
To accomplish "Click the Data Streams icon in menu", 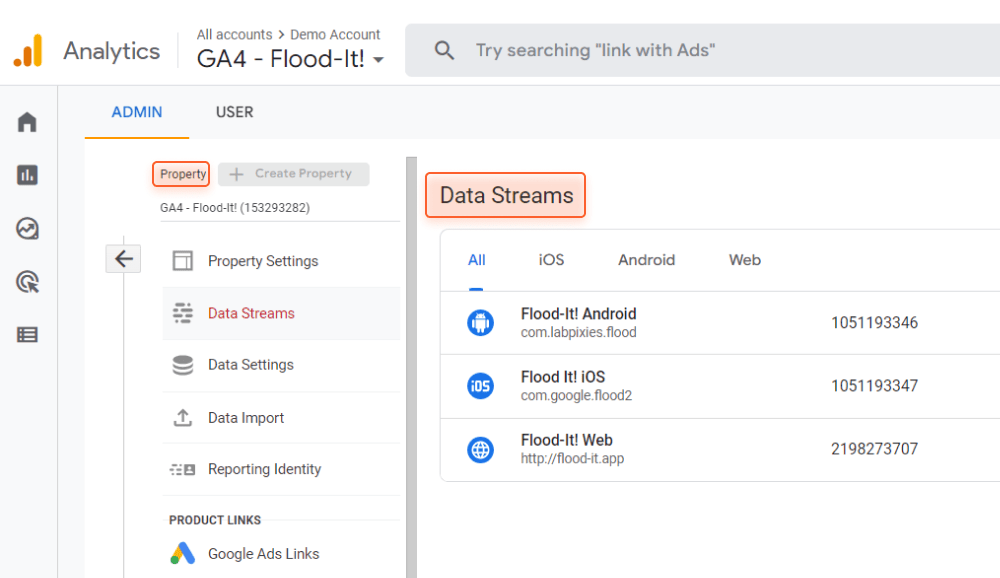I will coord(182,313).
